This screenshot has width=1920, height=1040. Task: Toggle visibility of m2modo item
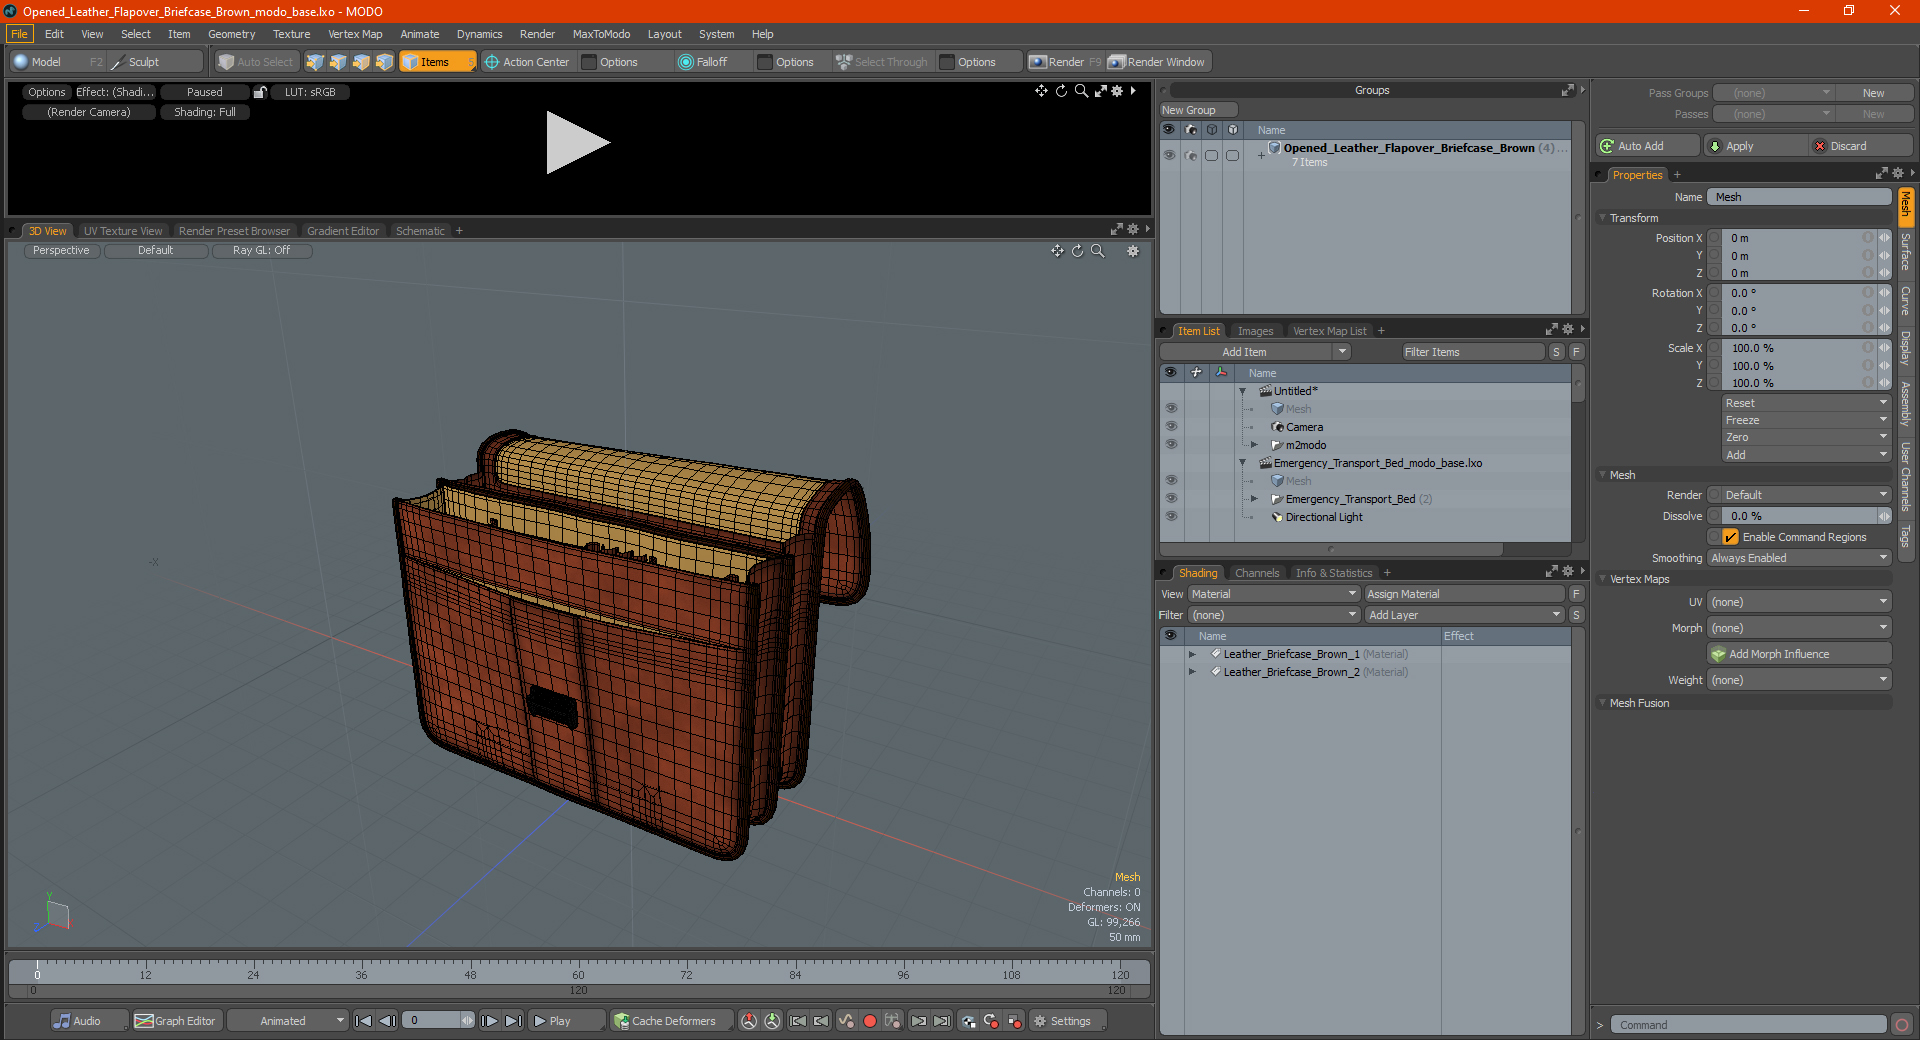coord(1171,445)
